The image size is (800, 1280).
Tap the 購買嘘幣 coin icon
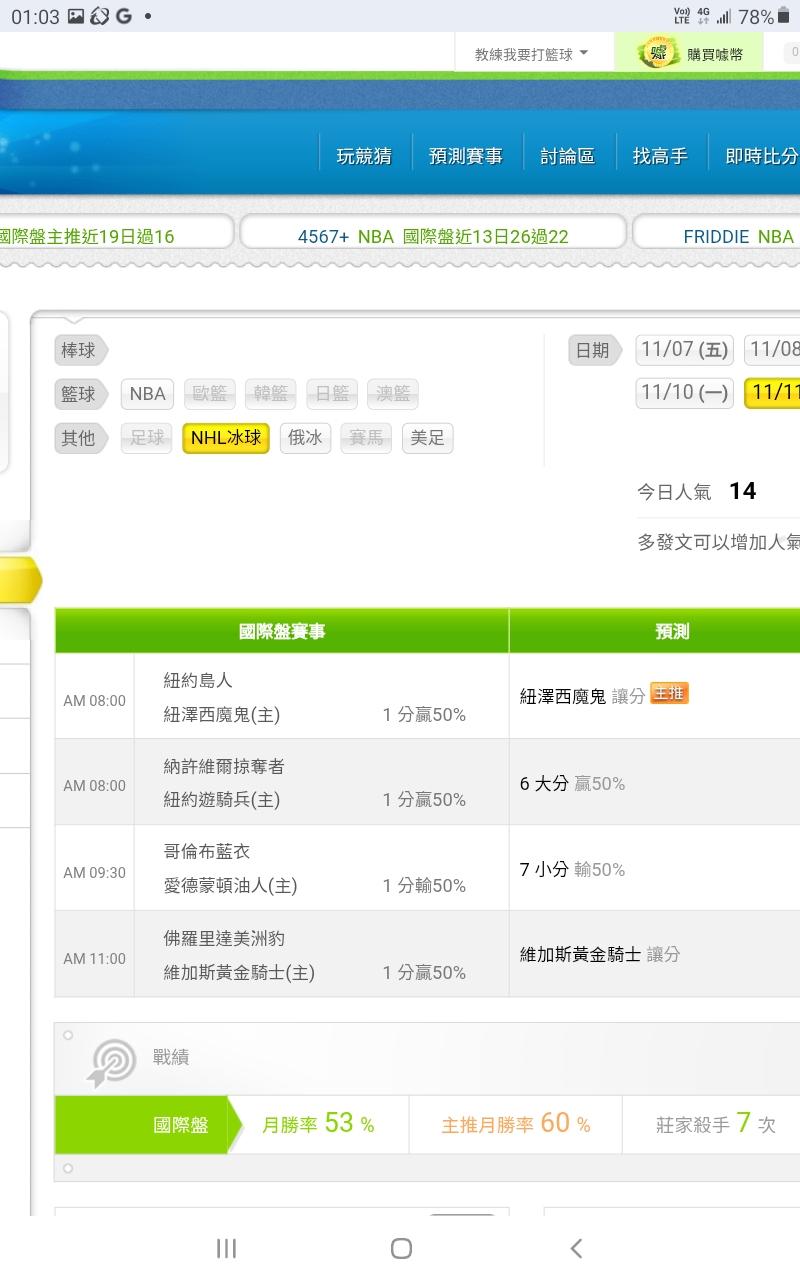pos(658,54)
